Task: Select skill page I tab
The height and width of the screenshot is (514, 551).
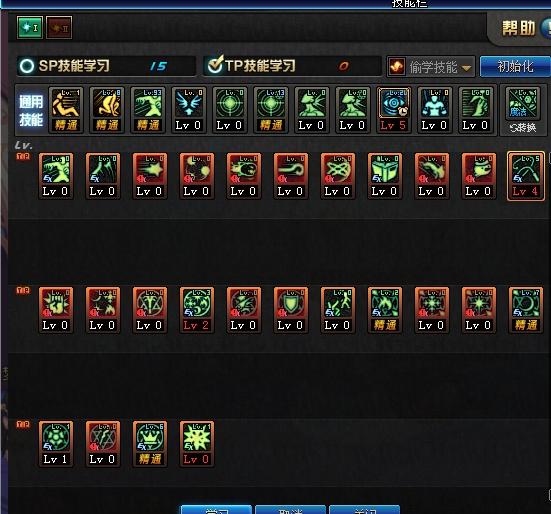Action: pyautogui.click(x=30, y=27)
